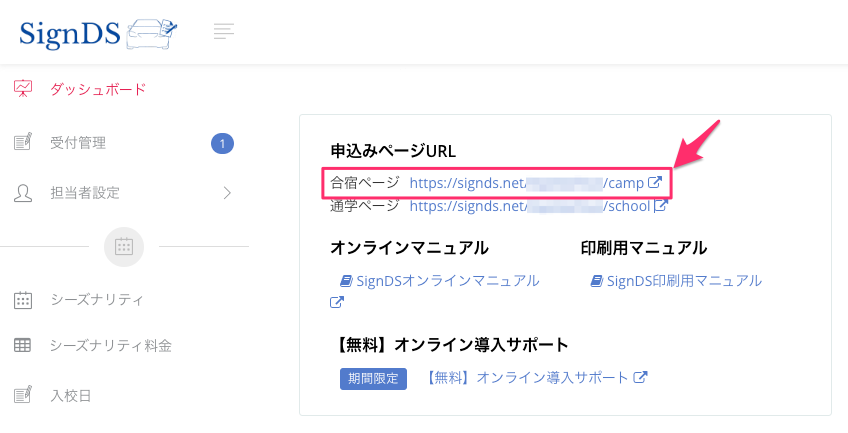Viewport: 848px width, 433px height.
Task: Open the SignDSオンラインマニュアル link
Action: click(440, 281)
